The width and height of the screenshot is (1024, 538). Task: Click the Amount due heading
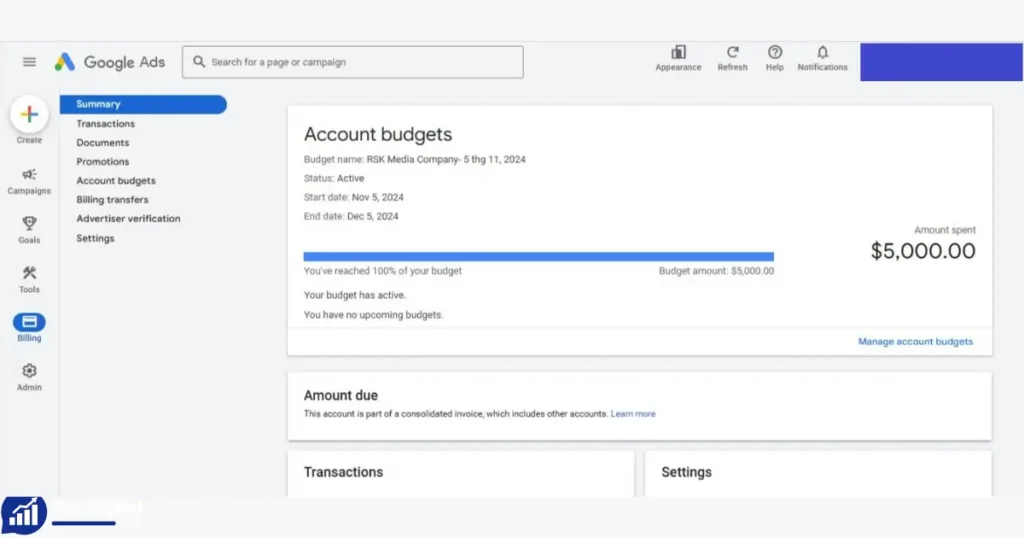coord(340,395)
